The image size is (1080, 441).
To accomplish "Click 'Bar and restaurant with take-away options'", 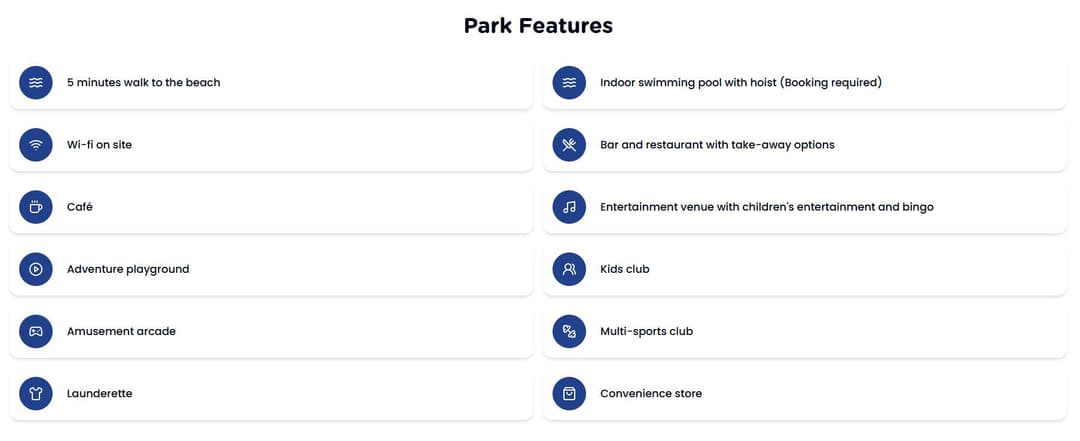I will pyautogui.click(x=717, y=145).
